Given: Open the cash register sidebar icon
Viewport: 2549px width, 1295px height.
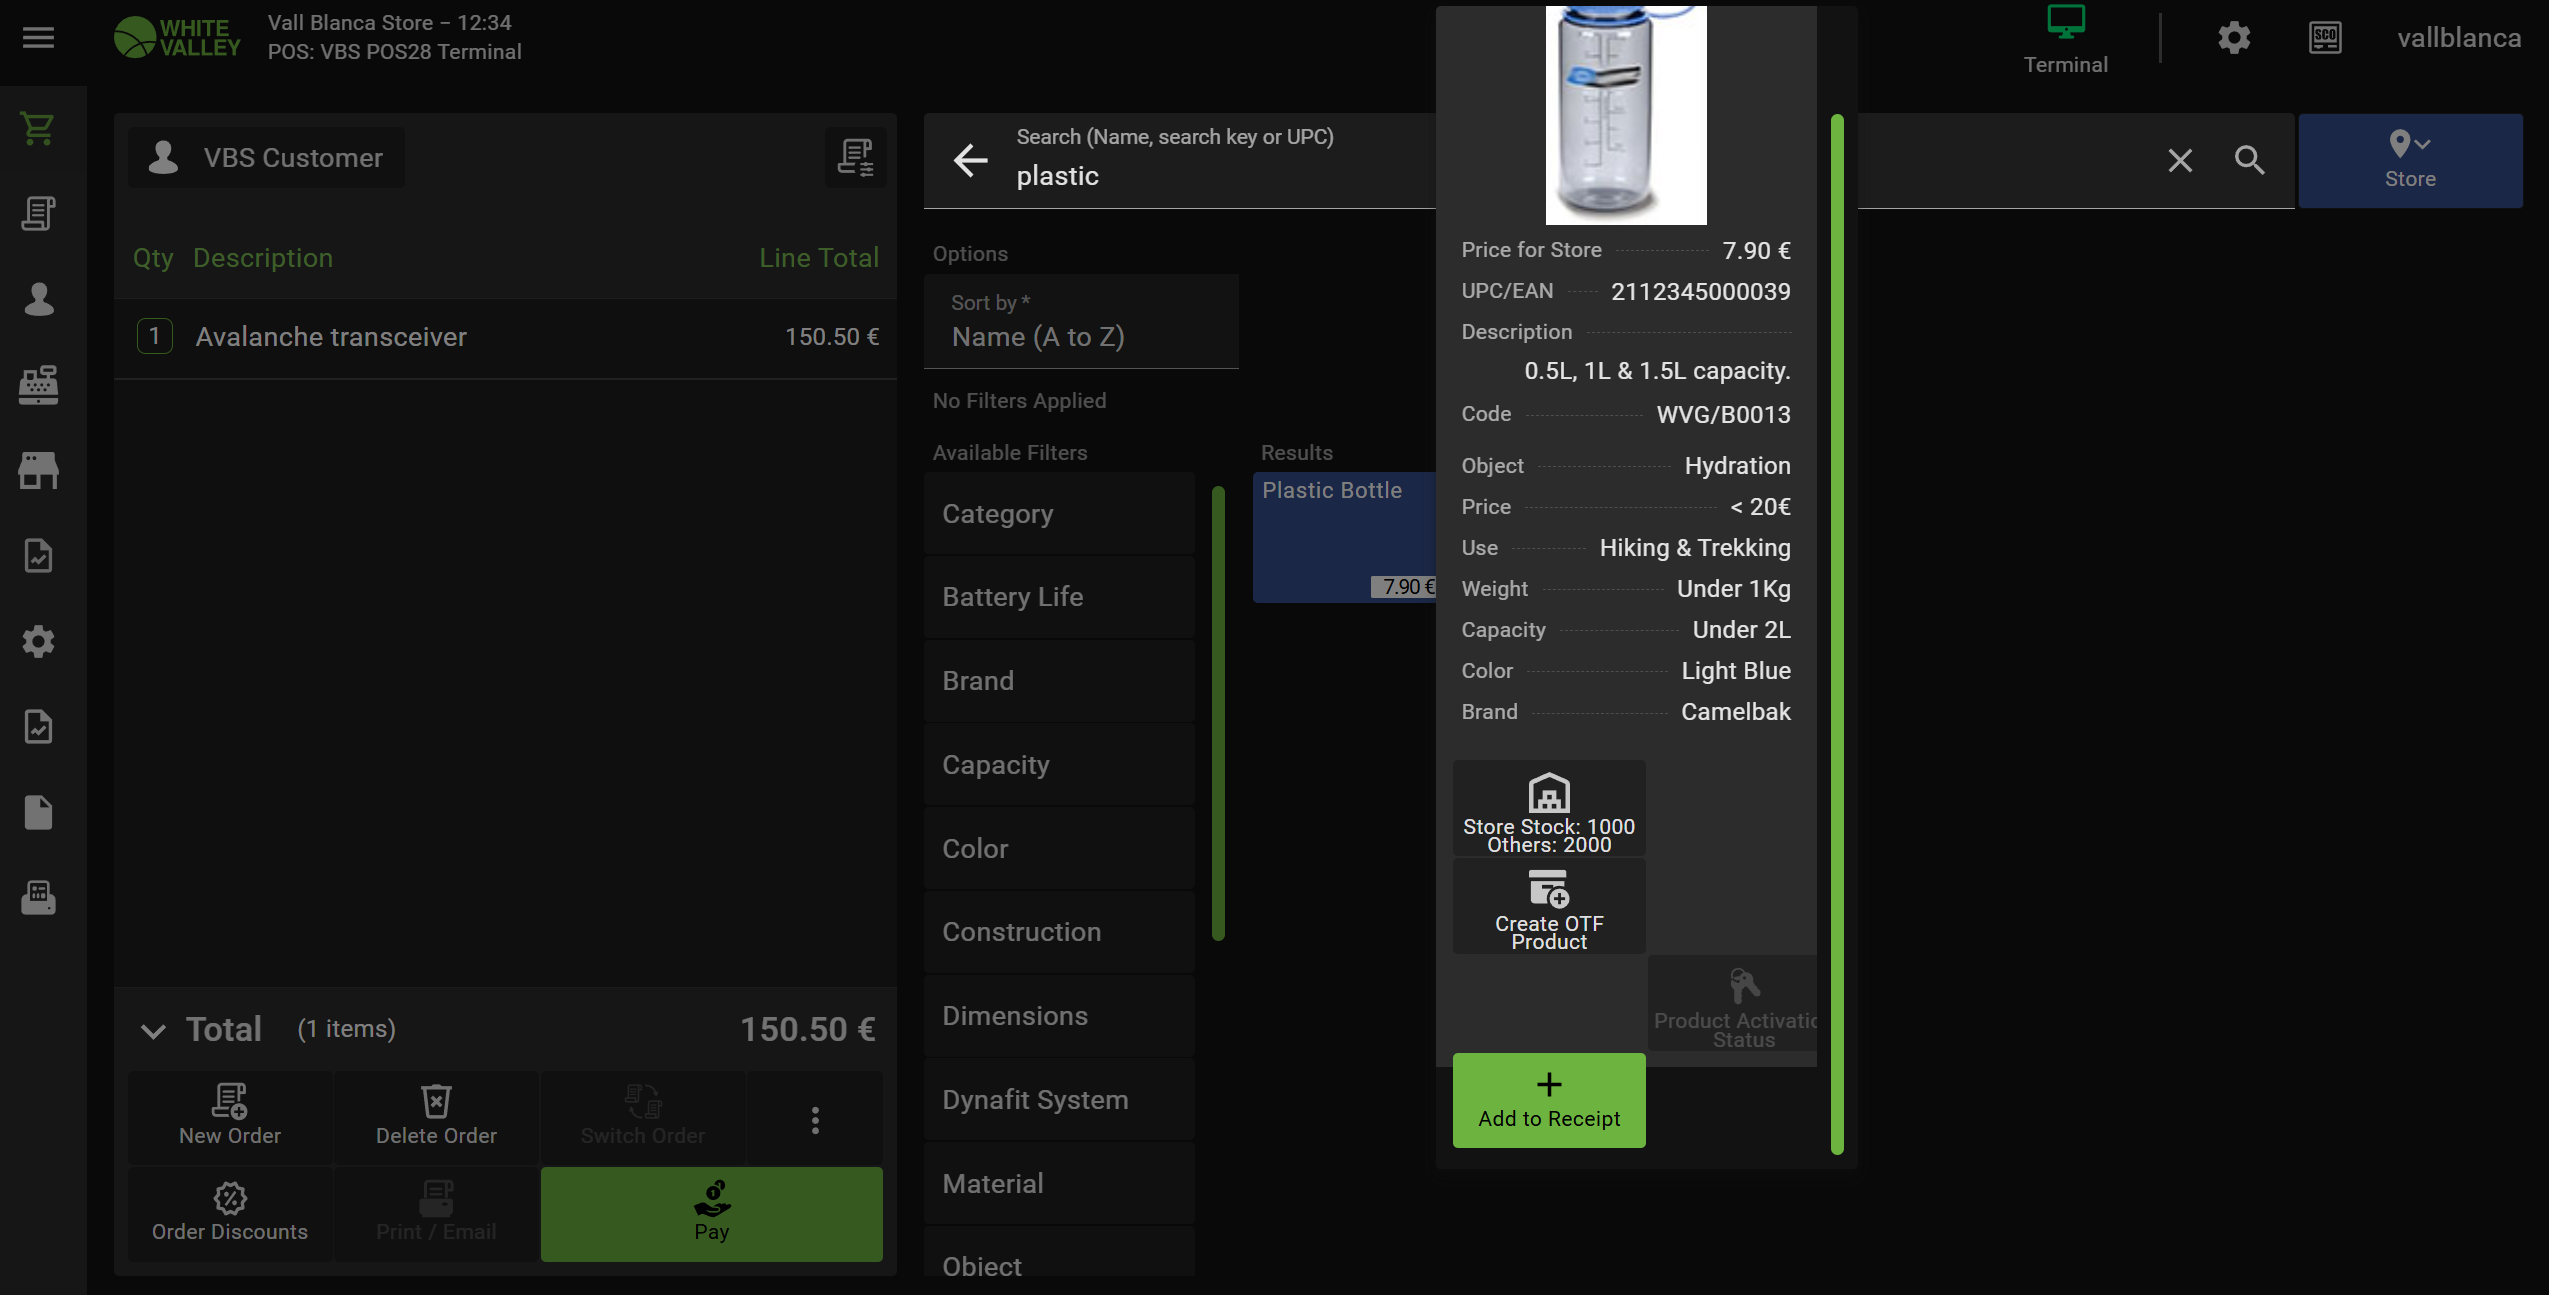Looking at the screenshot, I should coord(38,385).
